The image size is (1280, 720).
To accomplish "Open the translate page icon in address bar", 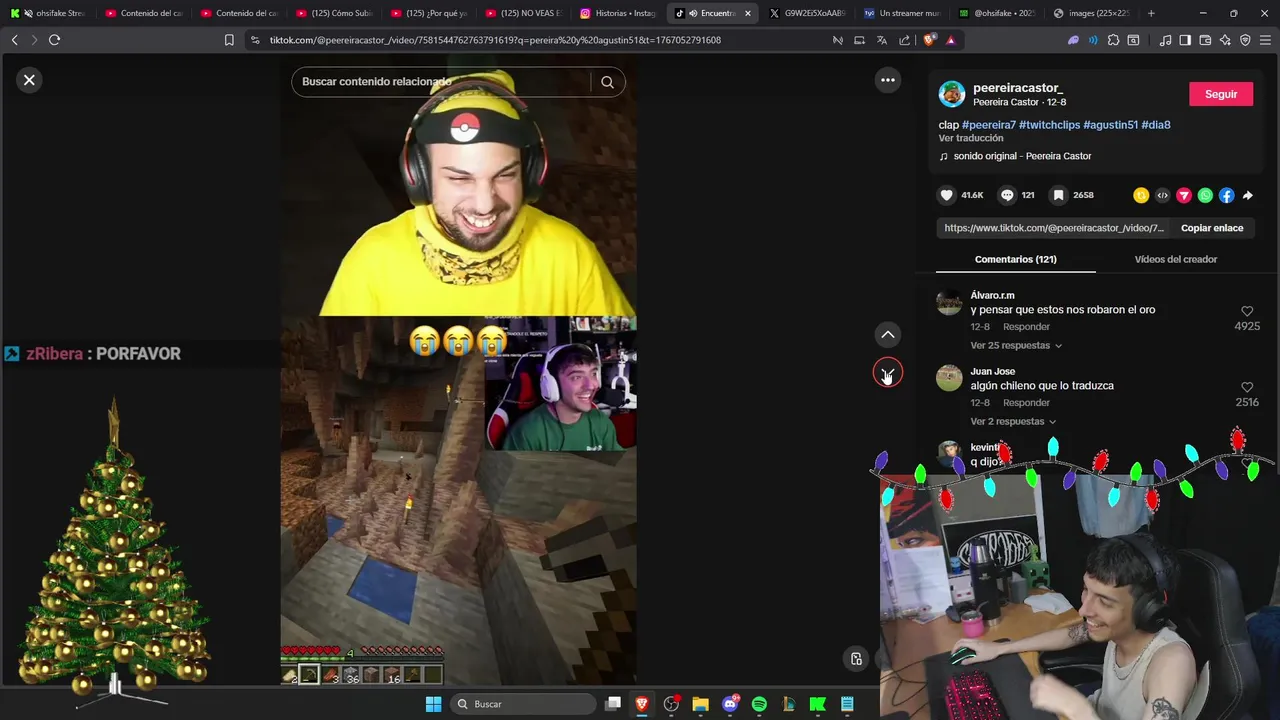I will point(881,40).
